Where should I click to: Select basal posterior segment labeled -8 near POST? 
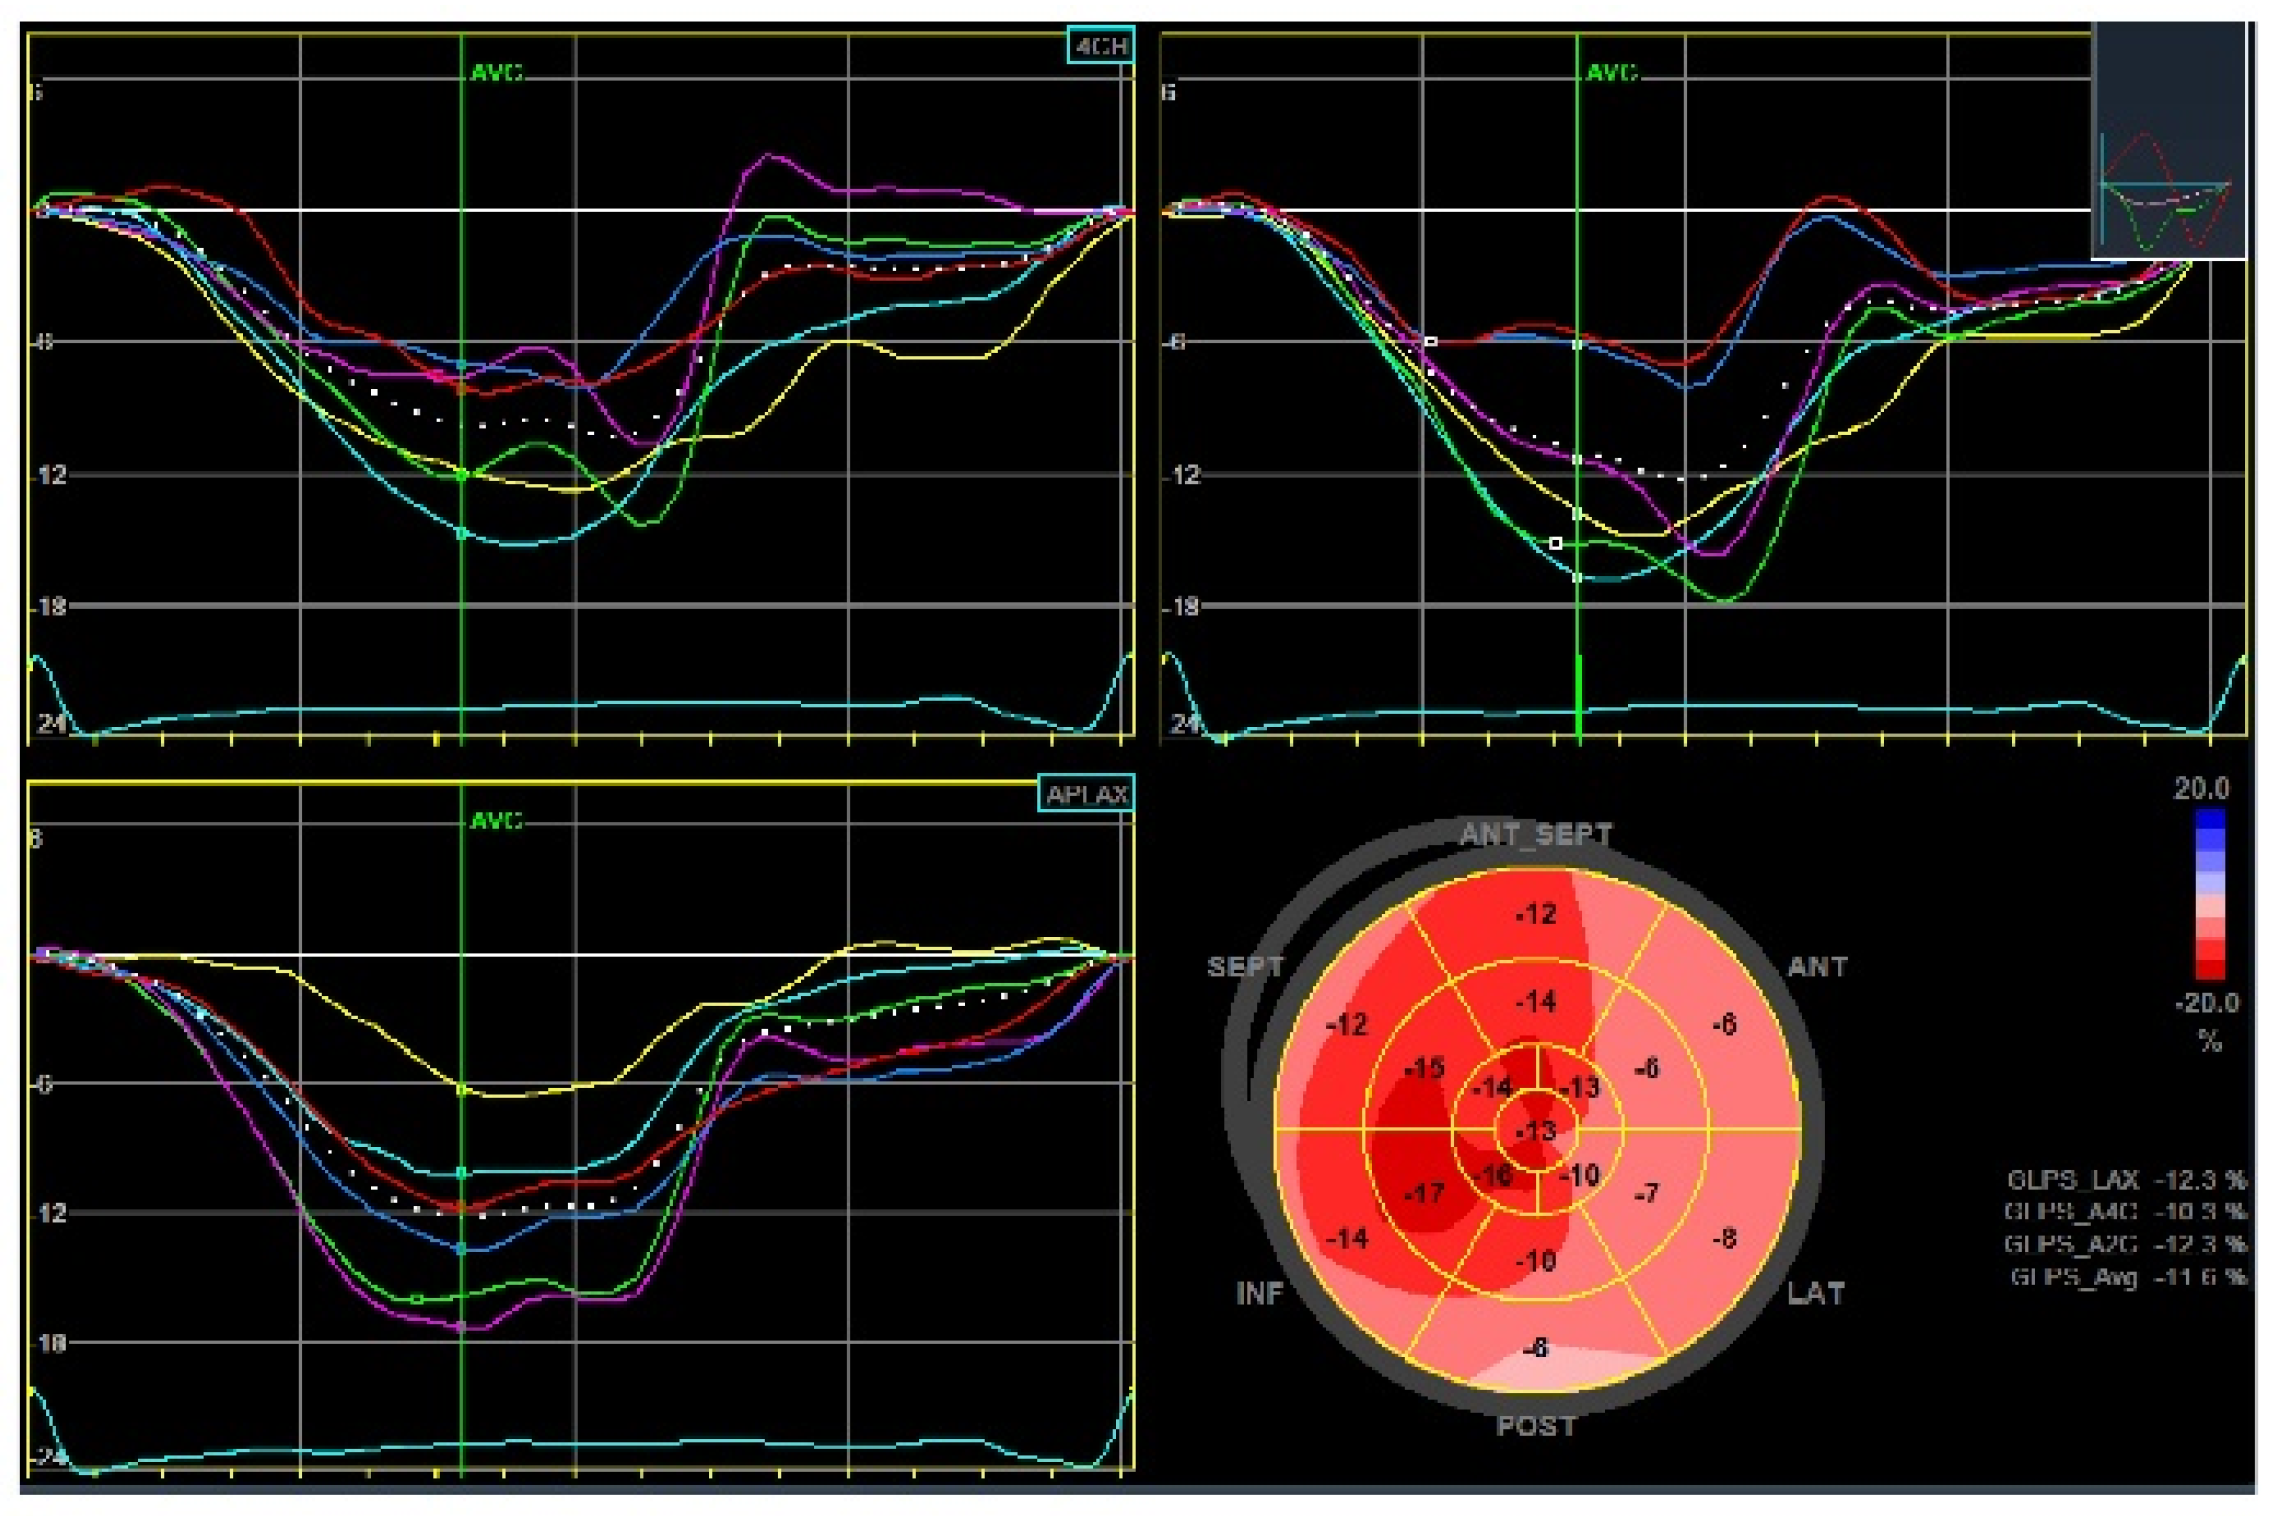coord(1535,1348)
